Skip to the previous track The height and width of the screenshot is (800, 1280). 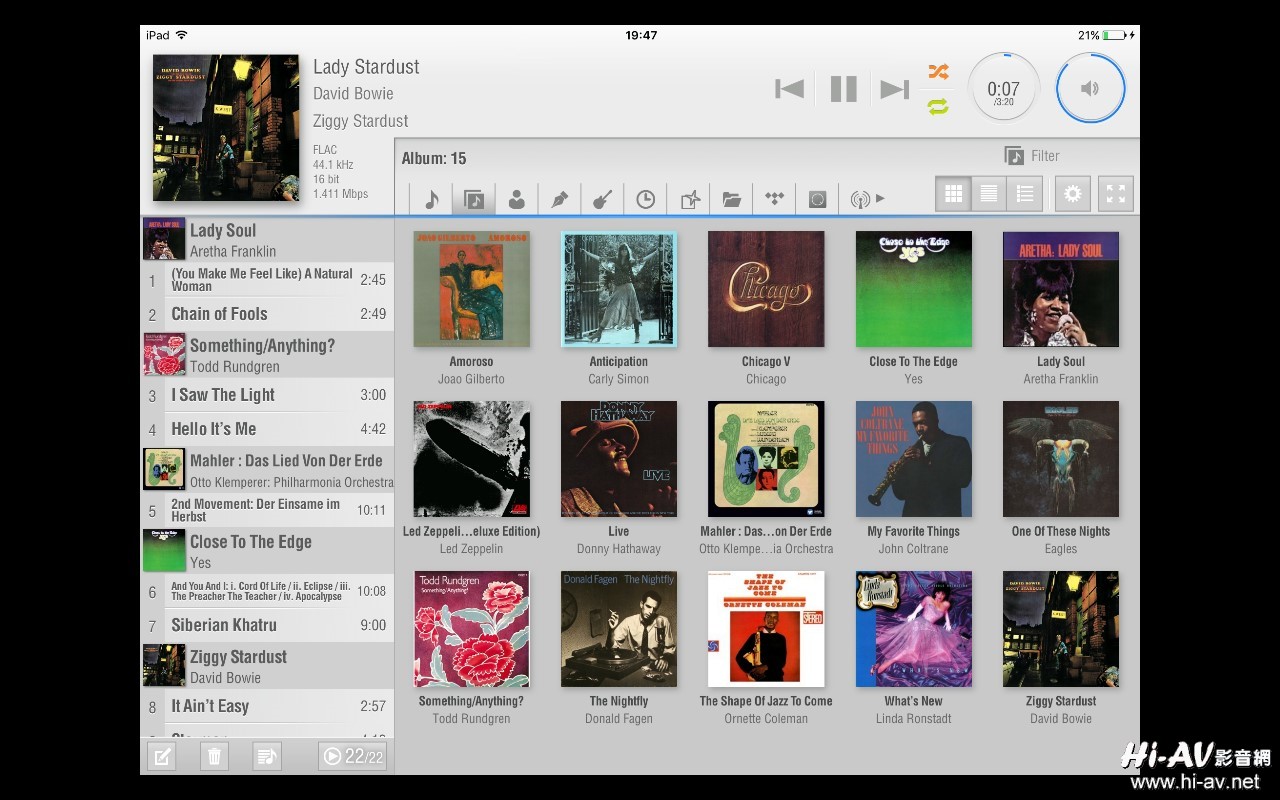click(x=789, y=89)
